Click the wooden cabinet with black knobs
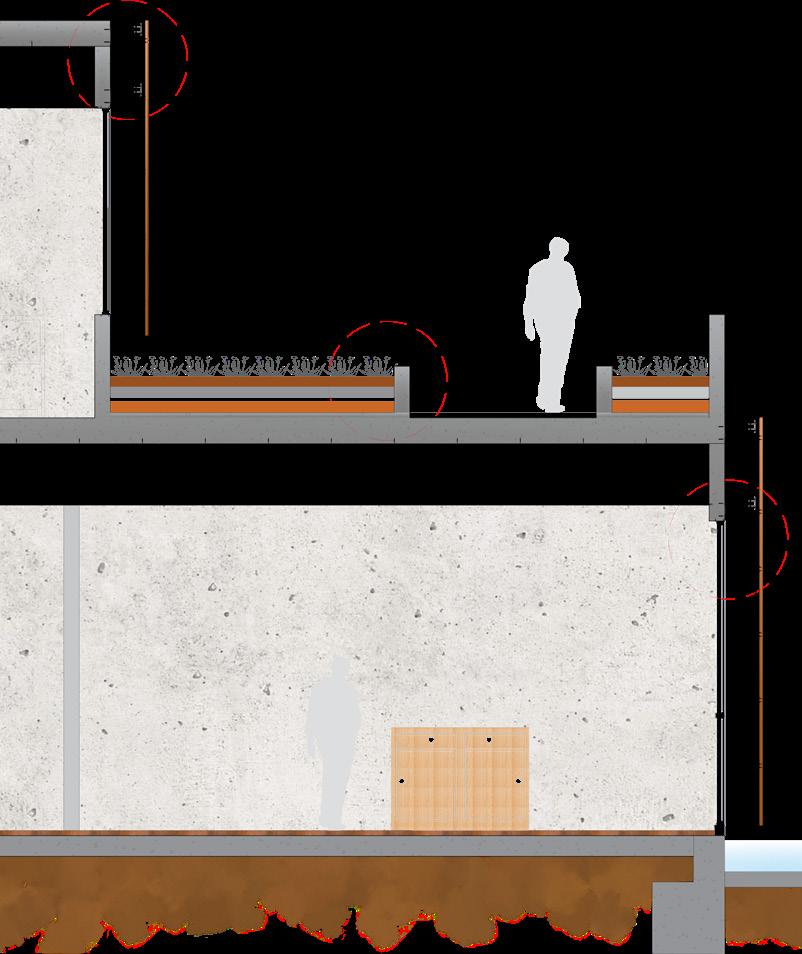This screenshot has width=802, height=954. click(x=460, y=778)
